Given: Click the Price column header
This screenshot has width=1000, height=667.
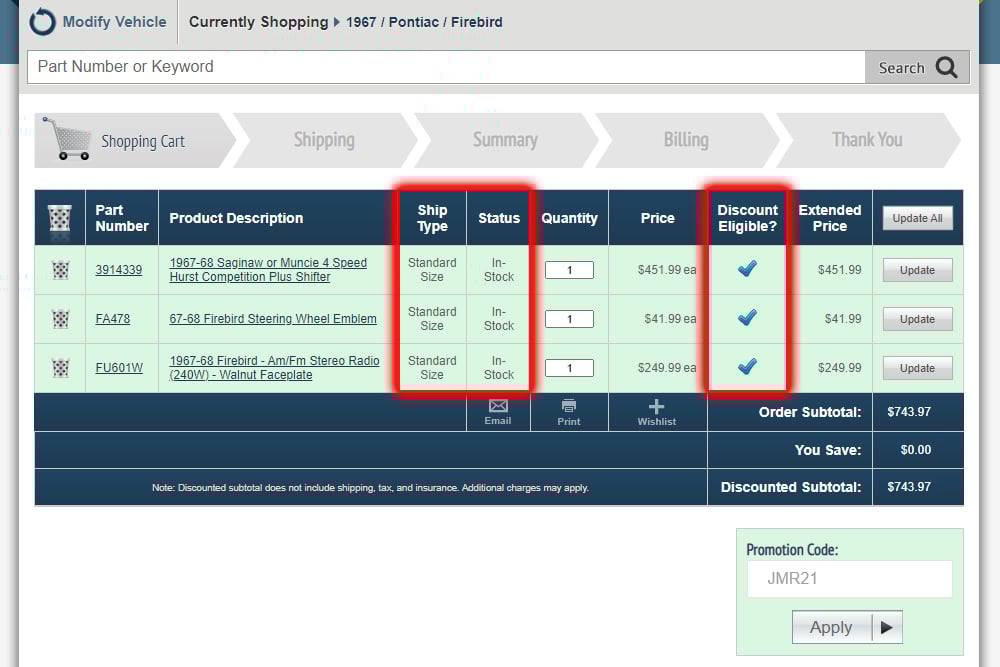Looking at the screenshot, I should tap(658, 218).
